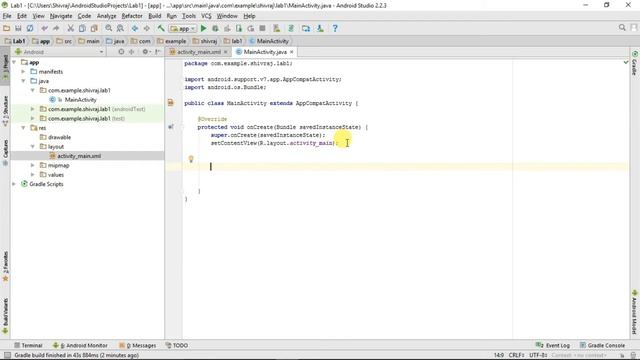Collapse the layout folder arrow
The image size is (640, 360).
(x=33, y=146)
